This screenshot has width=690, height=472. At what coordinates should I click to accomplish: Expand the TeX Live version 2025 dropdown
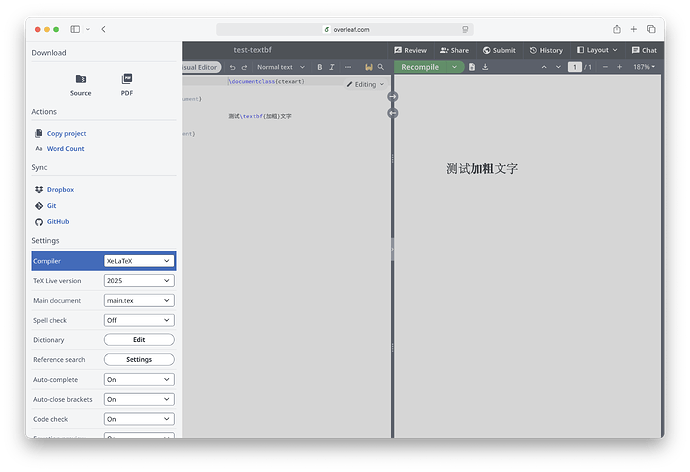click(x=139, y=281)
